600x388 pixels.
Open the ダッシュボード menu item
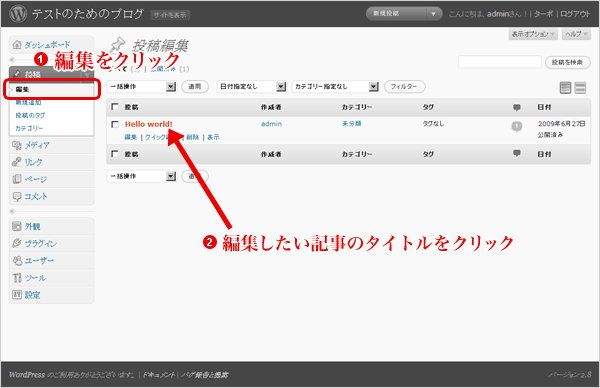(x=47, y=45)
